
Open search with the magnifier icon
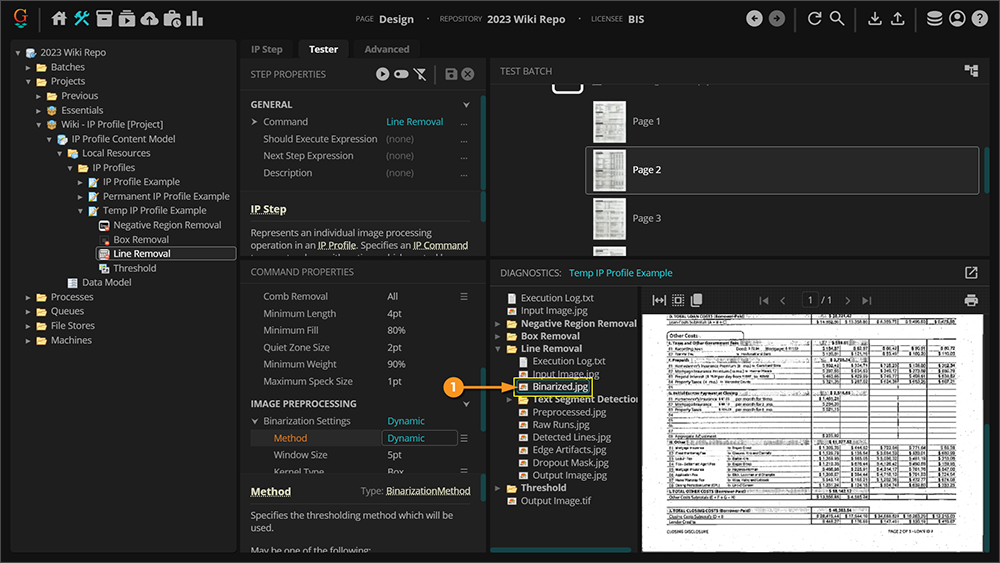[x=837, y=18]
